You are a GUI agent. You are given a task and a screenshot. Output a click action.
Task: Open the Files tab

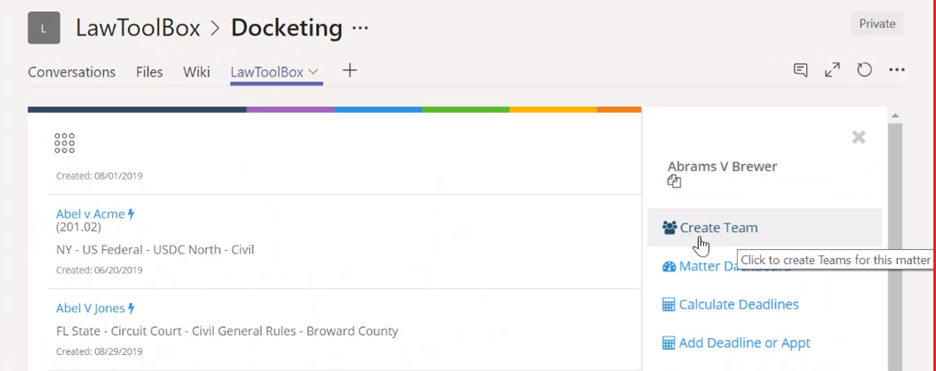coord(149,72)
